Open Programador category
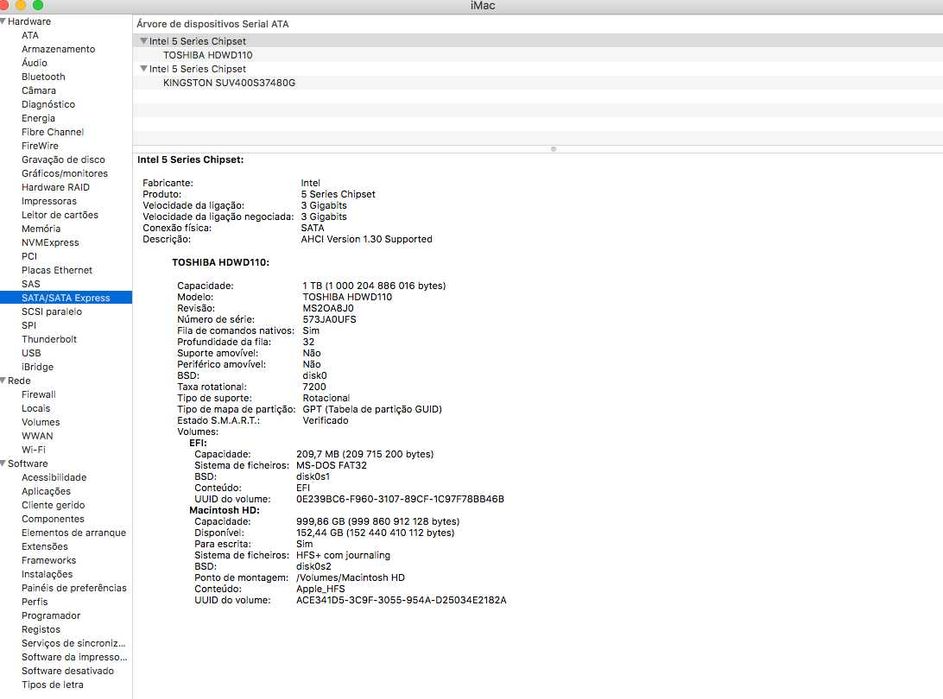943x699 pixels. tap(51, 616)
